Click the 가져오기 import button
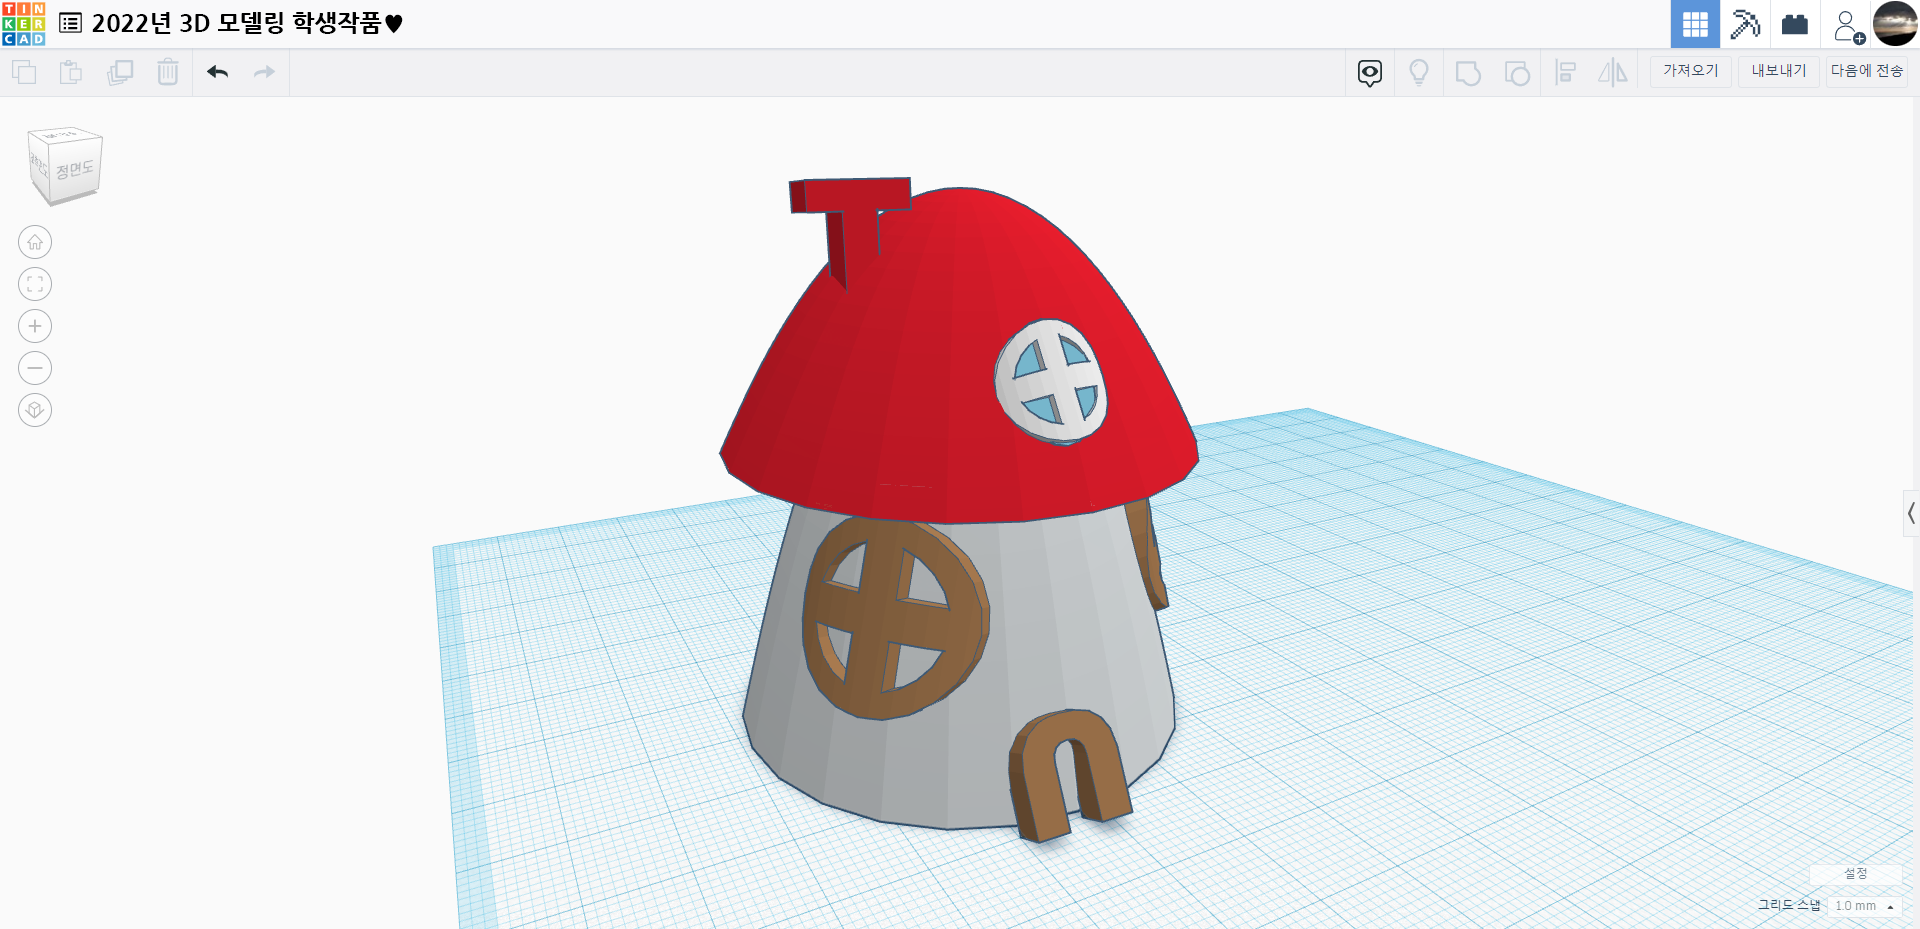 (1691, 71)
